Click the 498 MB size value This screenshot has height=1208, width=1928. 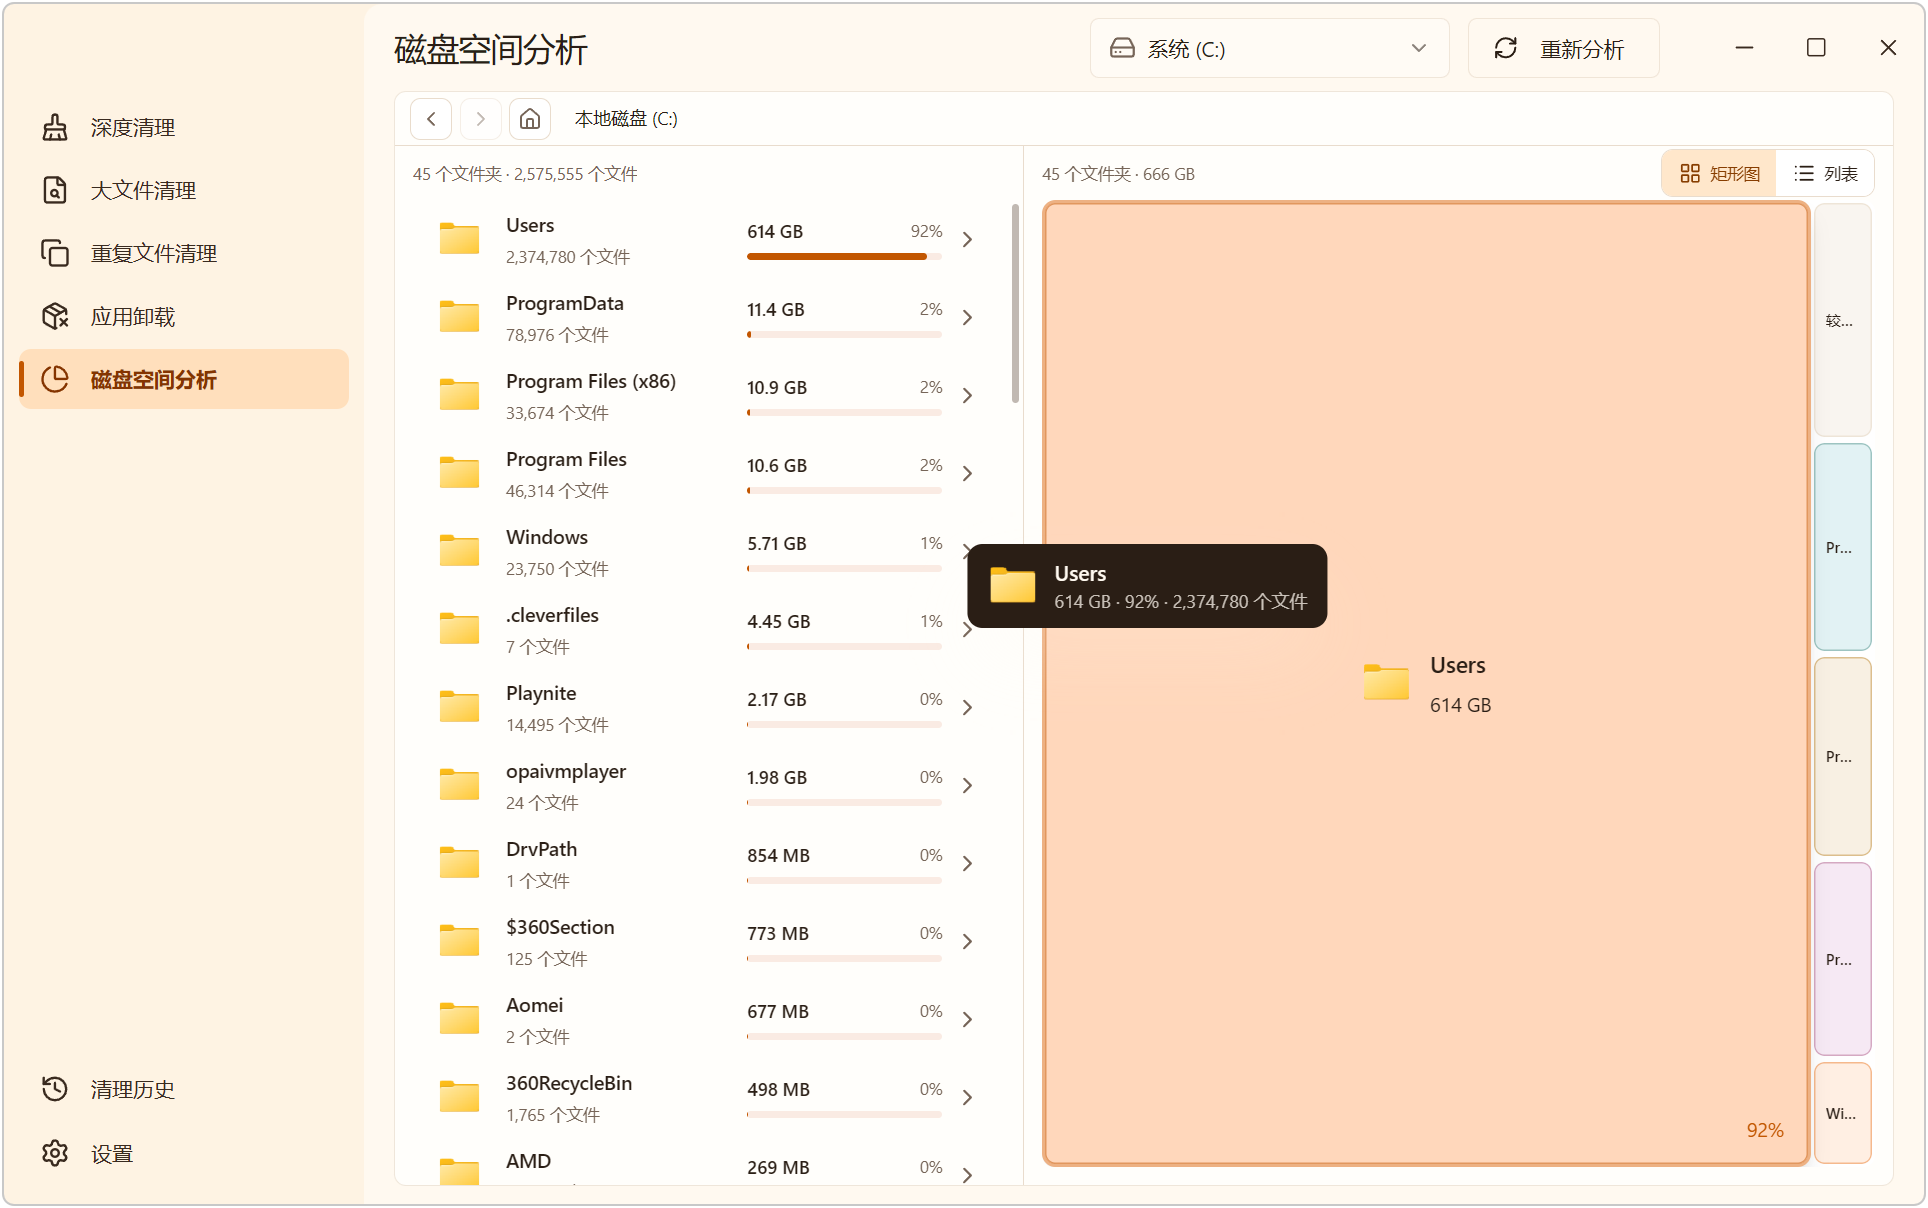click(x=778, y=1089)
